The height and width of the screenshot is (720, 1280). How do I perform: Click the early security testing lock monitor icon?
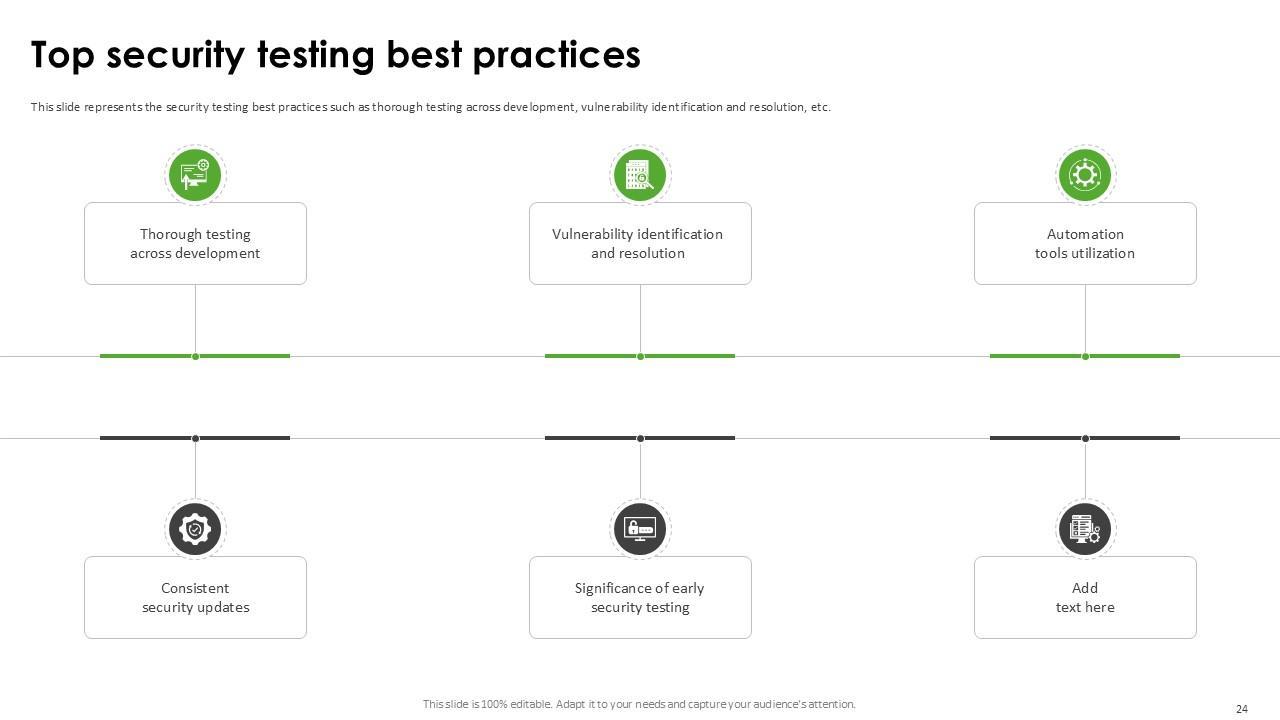640,529
